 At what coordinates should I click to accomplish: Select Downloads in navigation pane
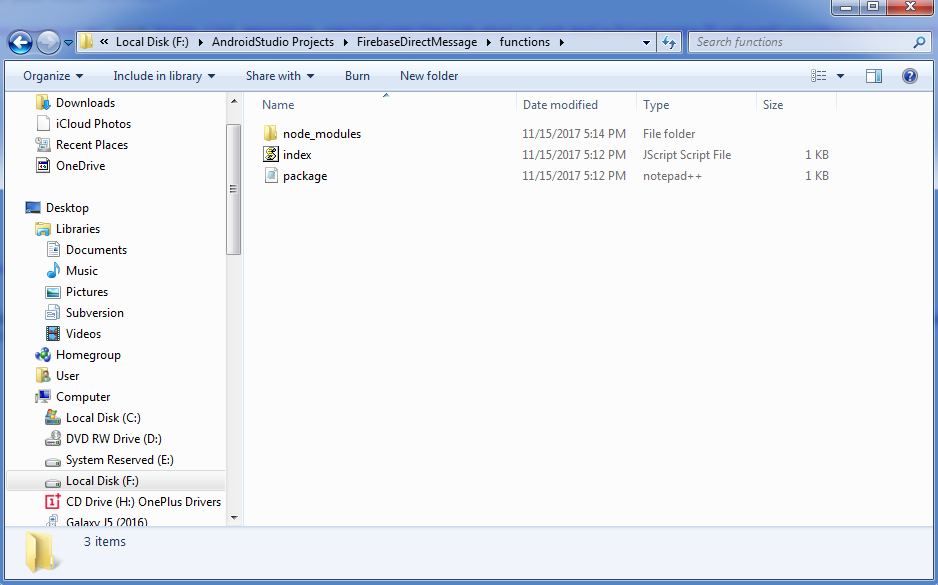coord(85,103)
